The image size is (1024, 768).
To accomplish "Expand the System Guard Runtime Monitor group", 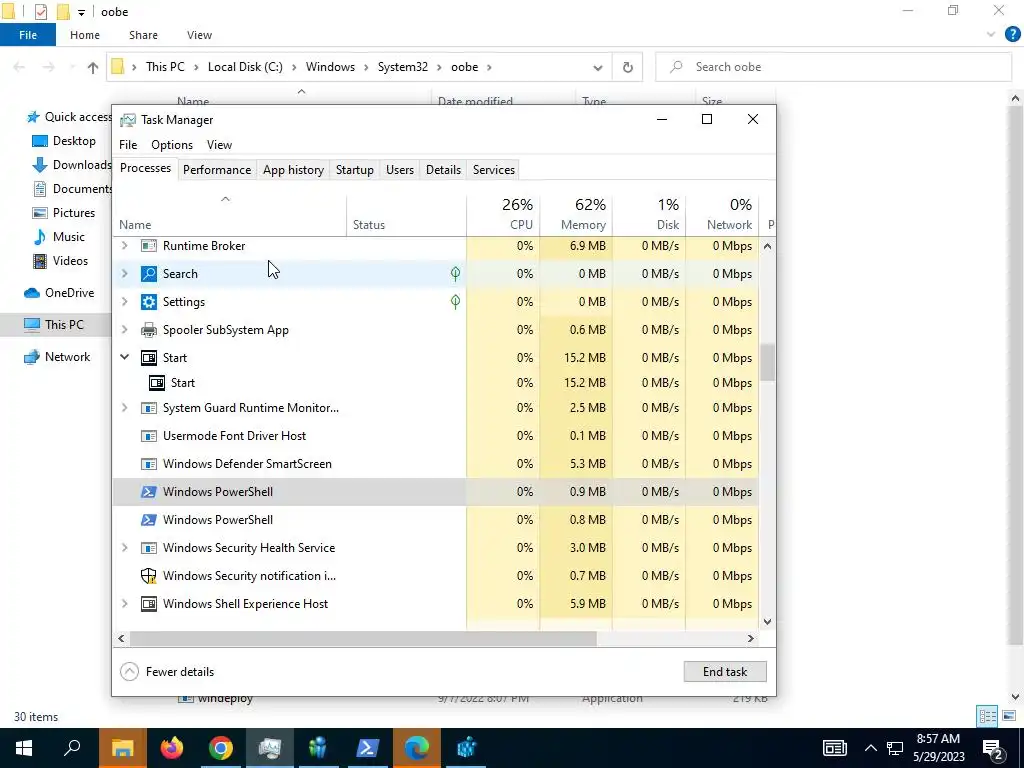I will (124, 408).
